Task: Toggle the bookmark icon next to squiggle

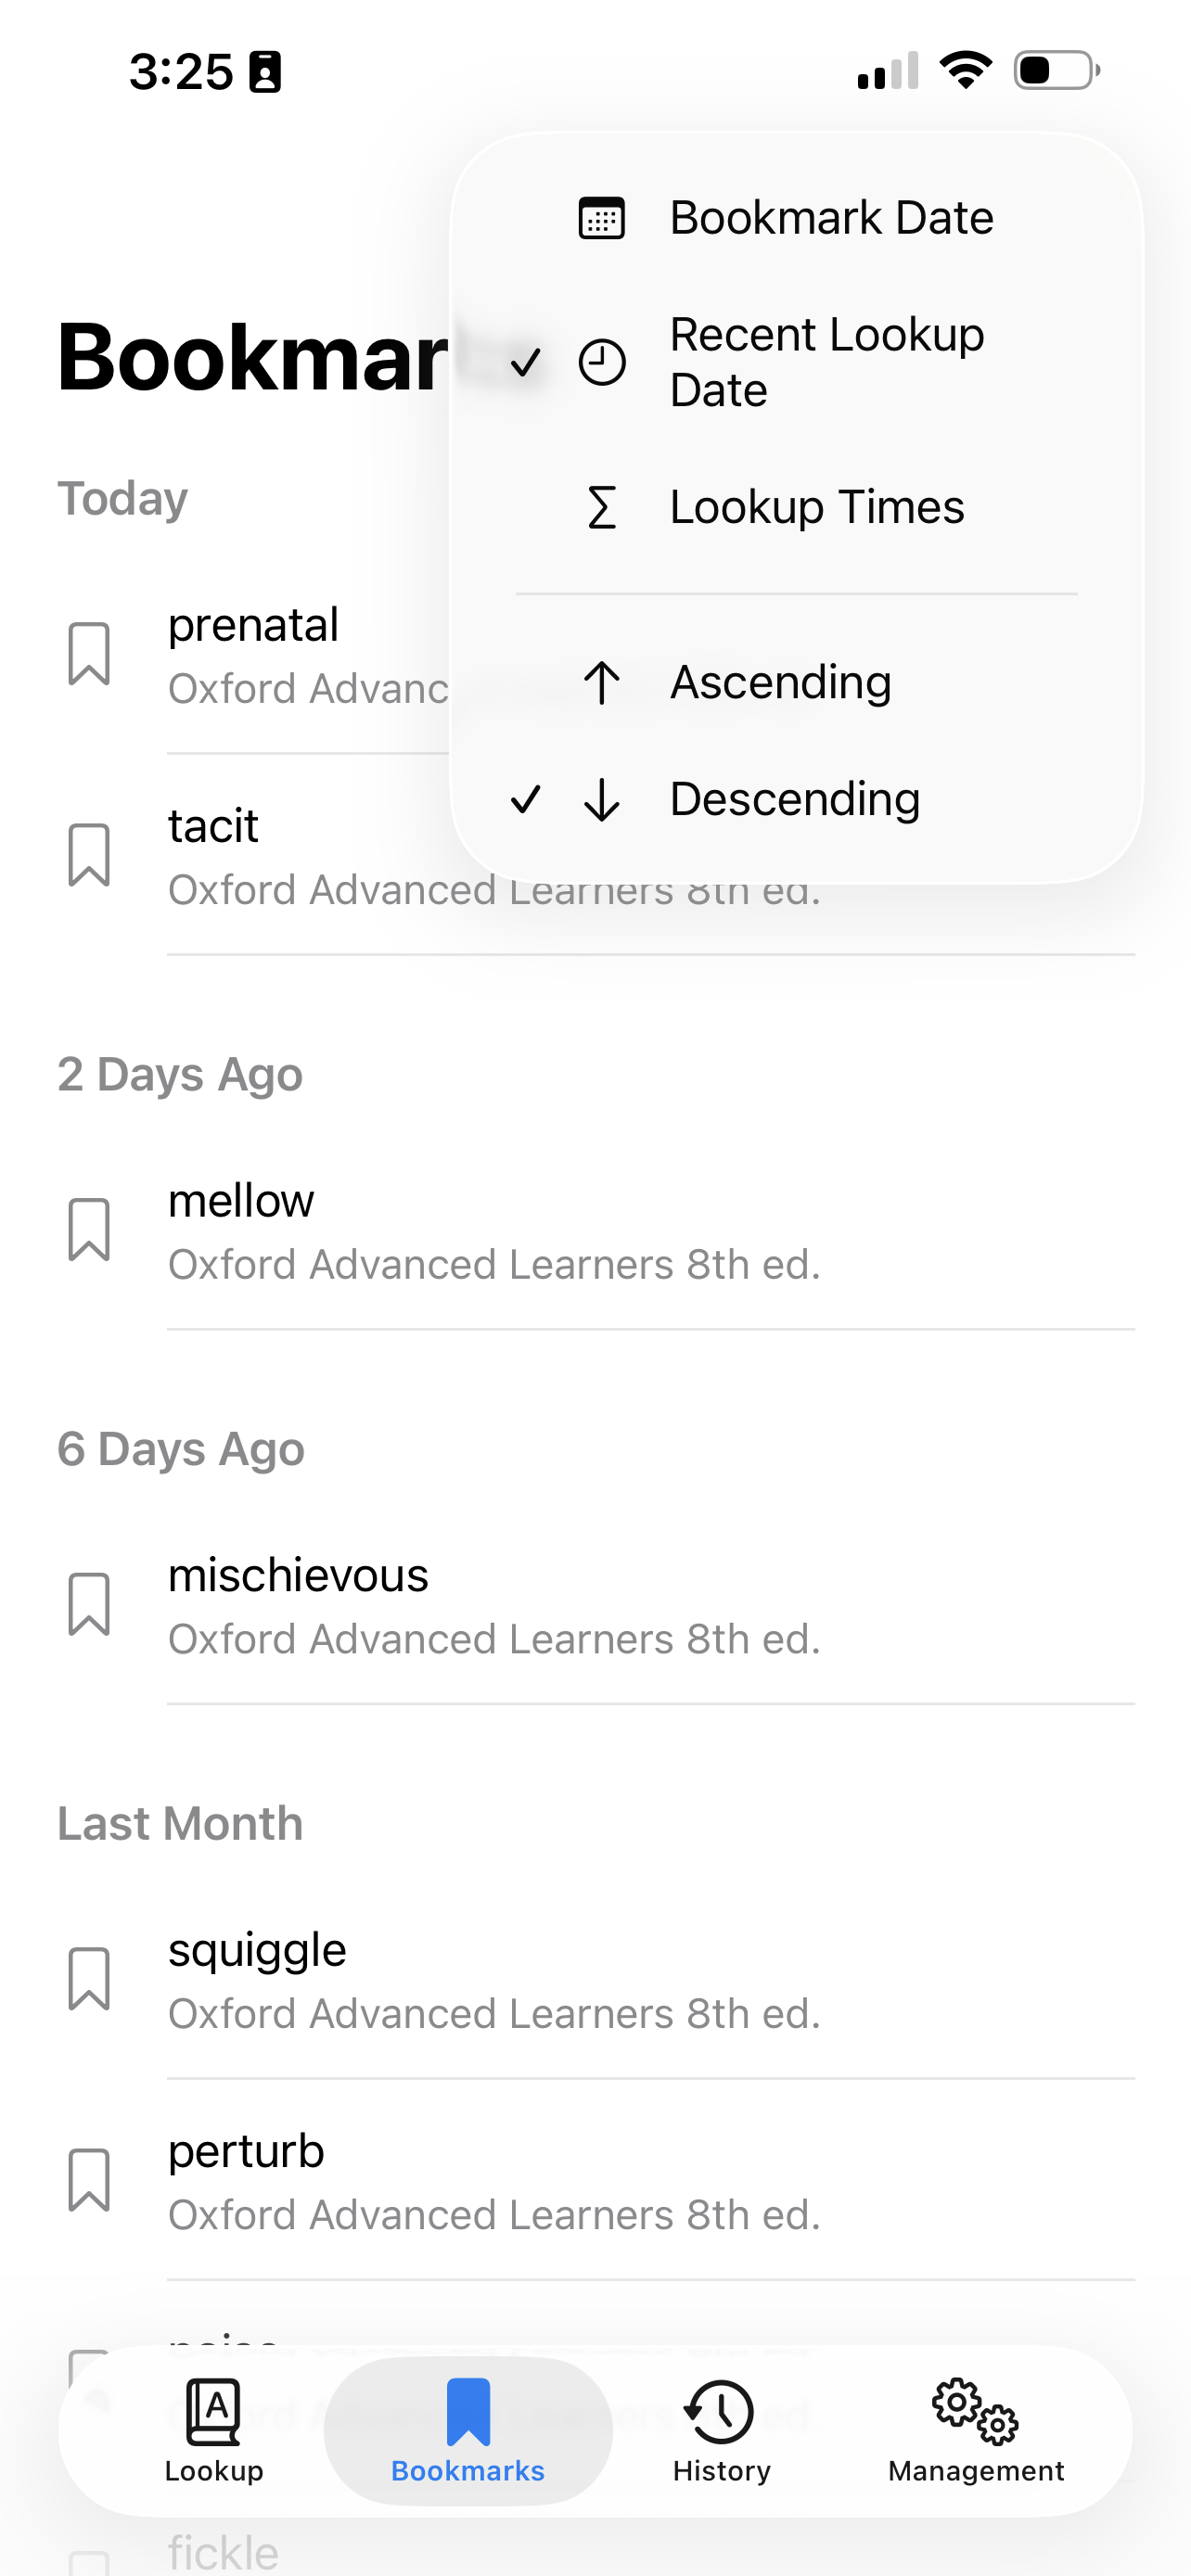Action: point(89,1979)
